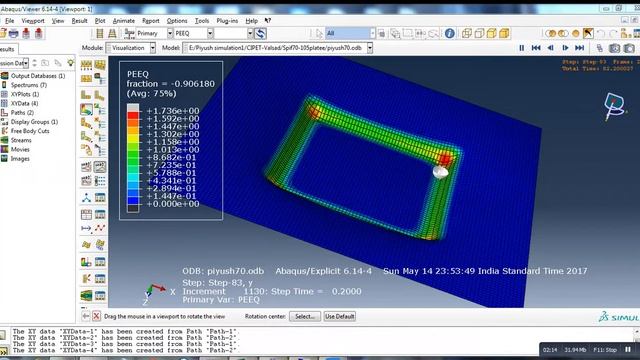Click the Print toolbar icon
Viewport: 640px width, 360px height.
(13, 33)
